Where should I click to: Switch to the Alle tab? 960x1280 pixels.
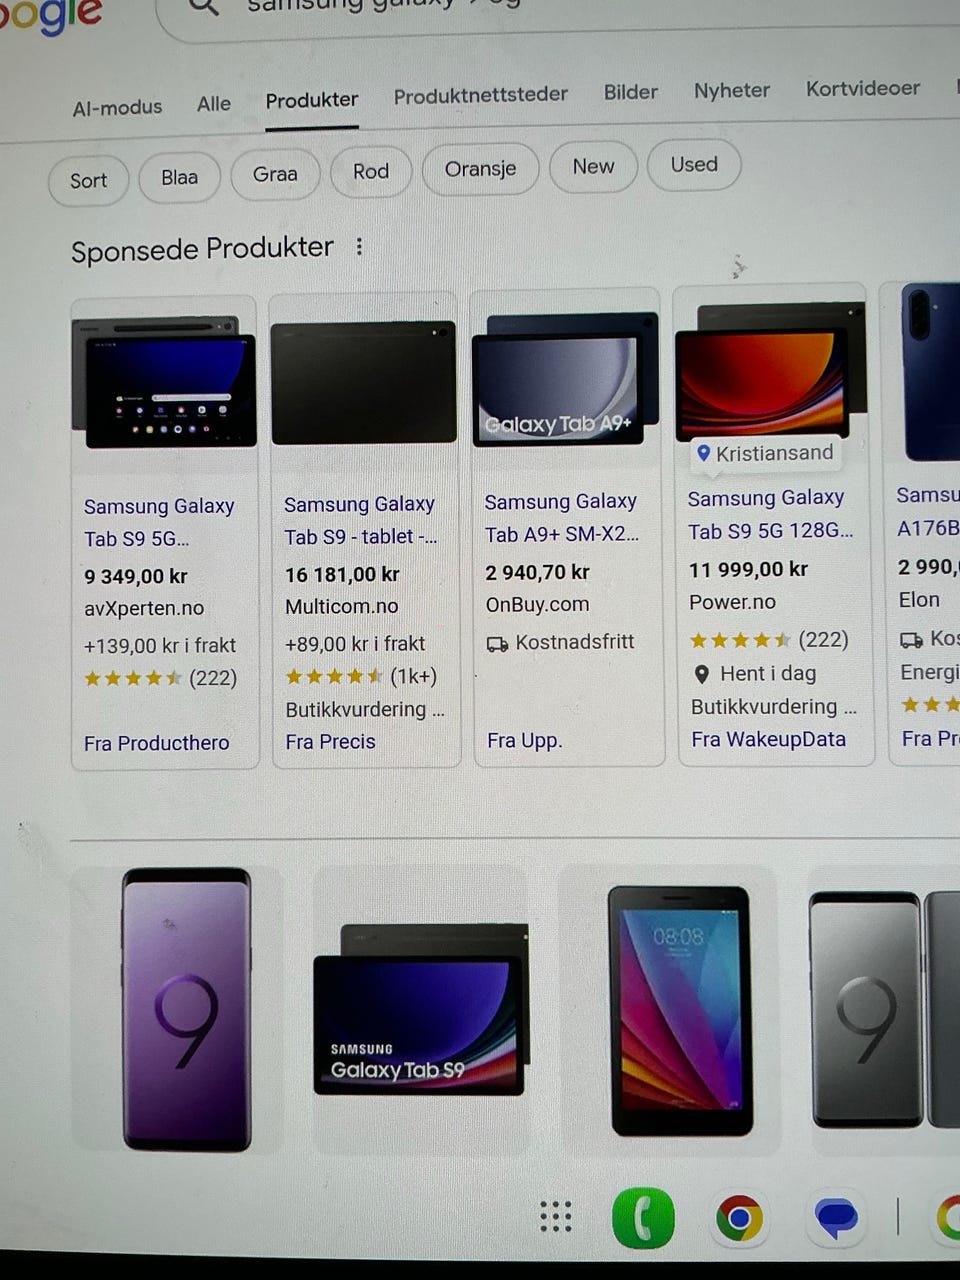click(214, 104)
